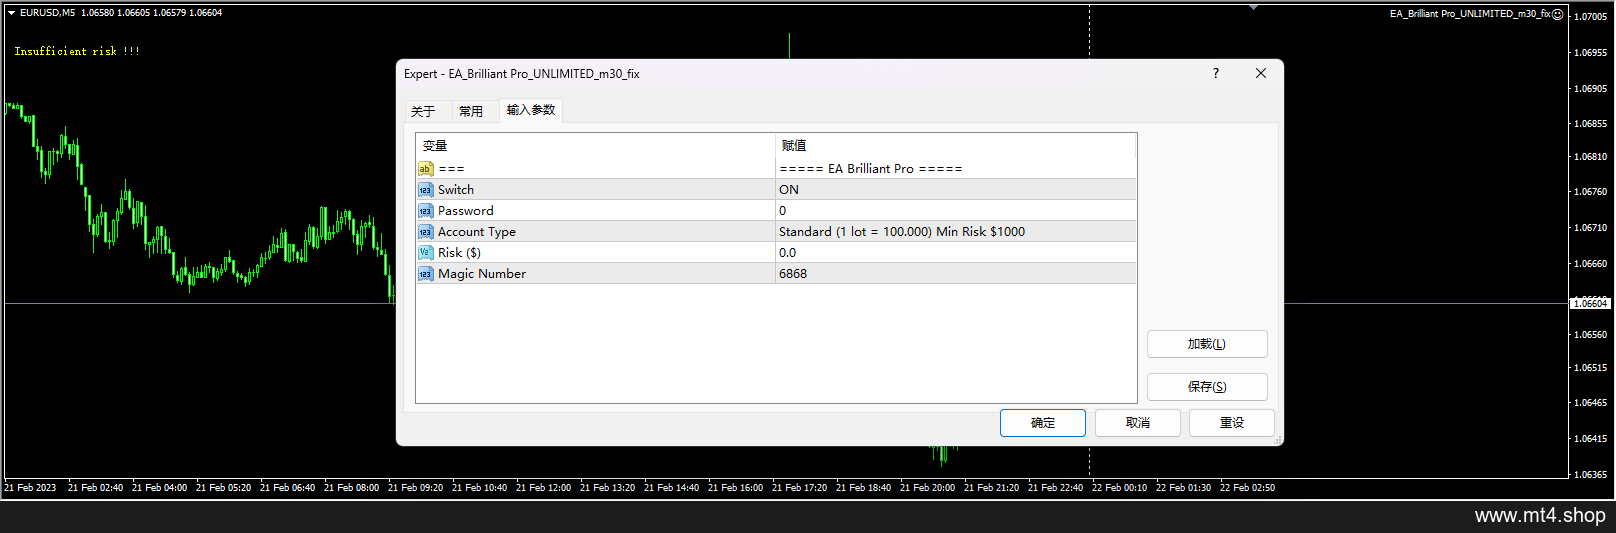Image resolution: width=1616 pixels, height=533 pixels.
Task: Click the integer icon beside Account Type
Action: coord(426,232)
